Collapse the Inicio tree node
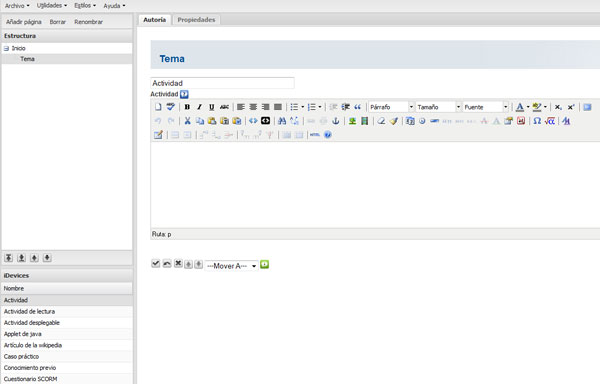The width and height of the screenshot is (600, 384). click(6, 49)
